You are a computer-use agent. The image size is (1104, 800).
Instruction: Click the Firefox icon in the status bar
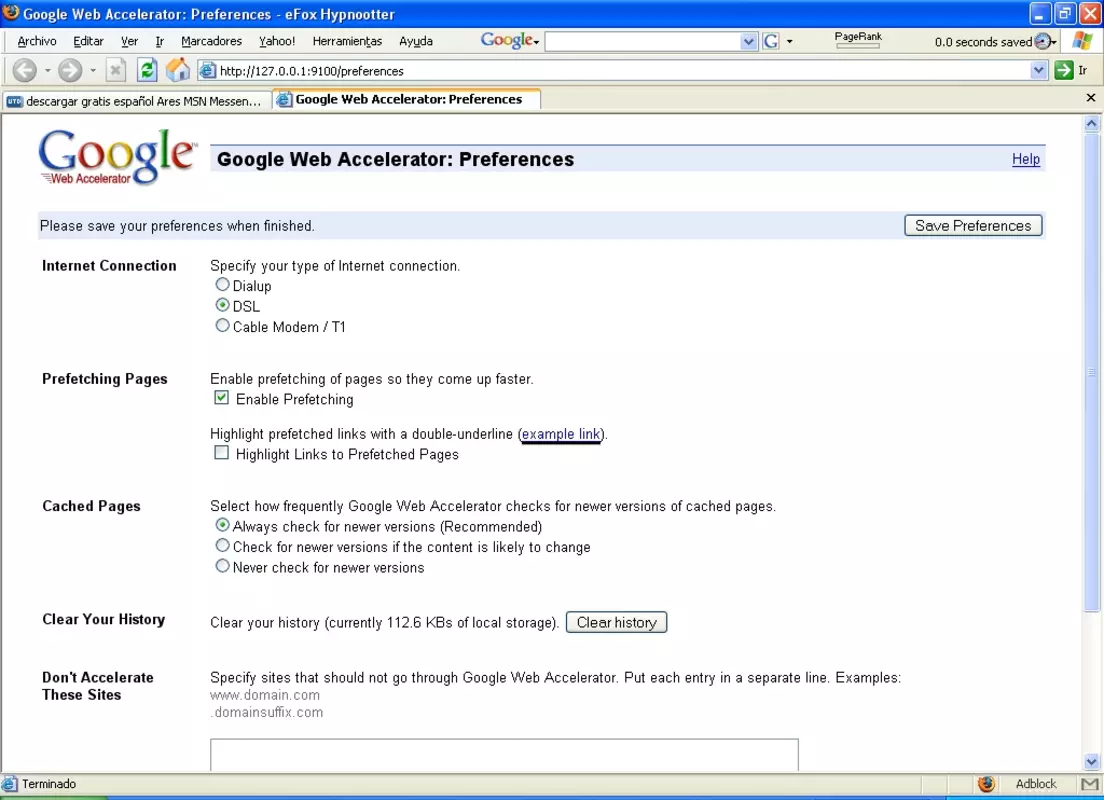coord(986,784)
